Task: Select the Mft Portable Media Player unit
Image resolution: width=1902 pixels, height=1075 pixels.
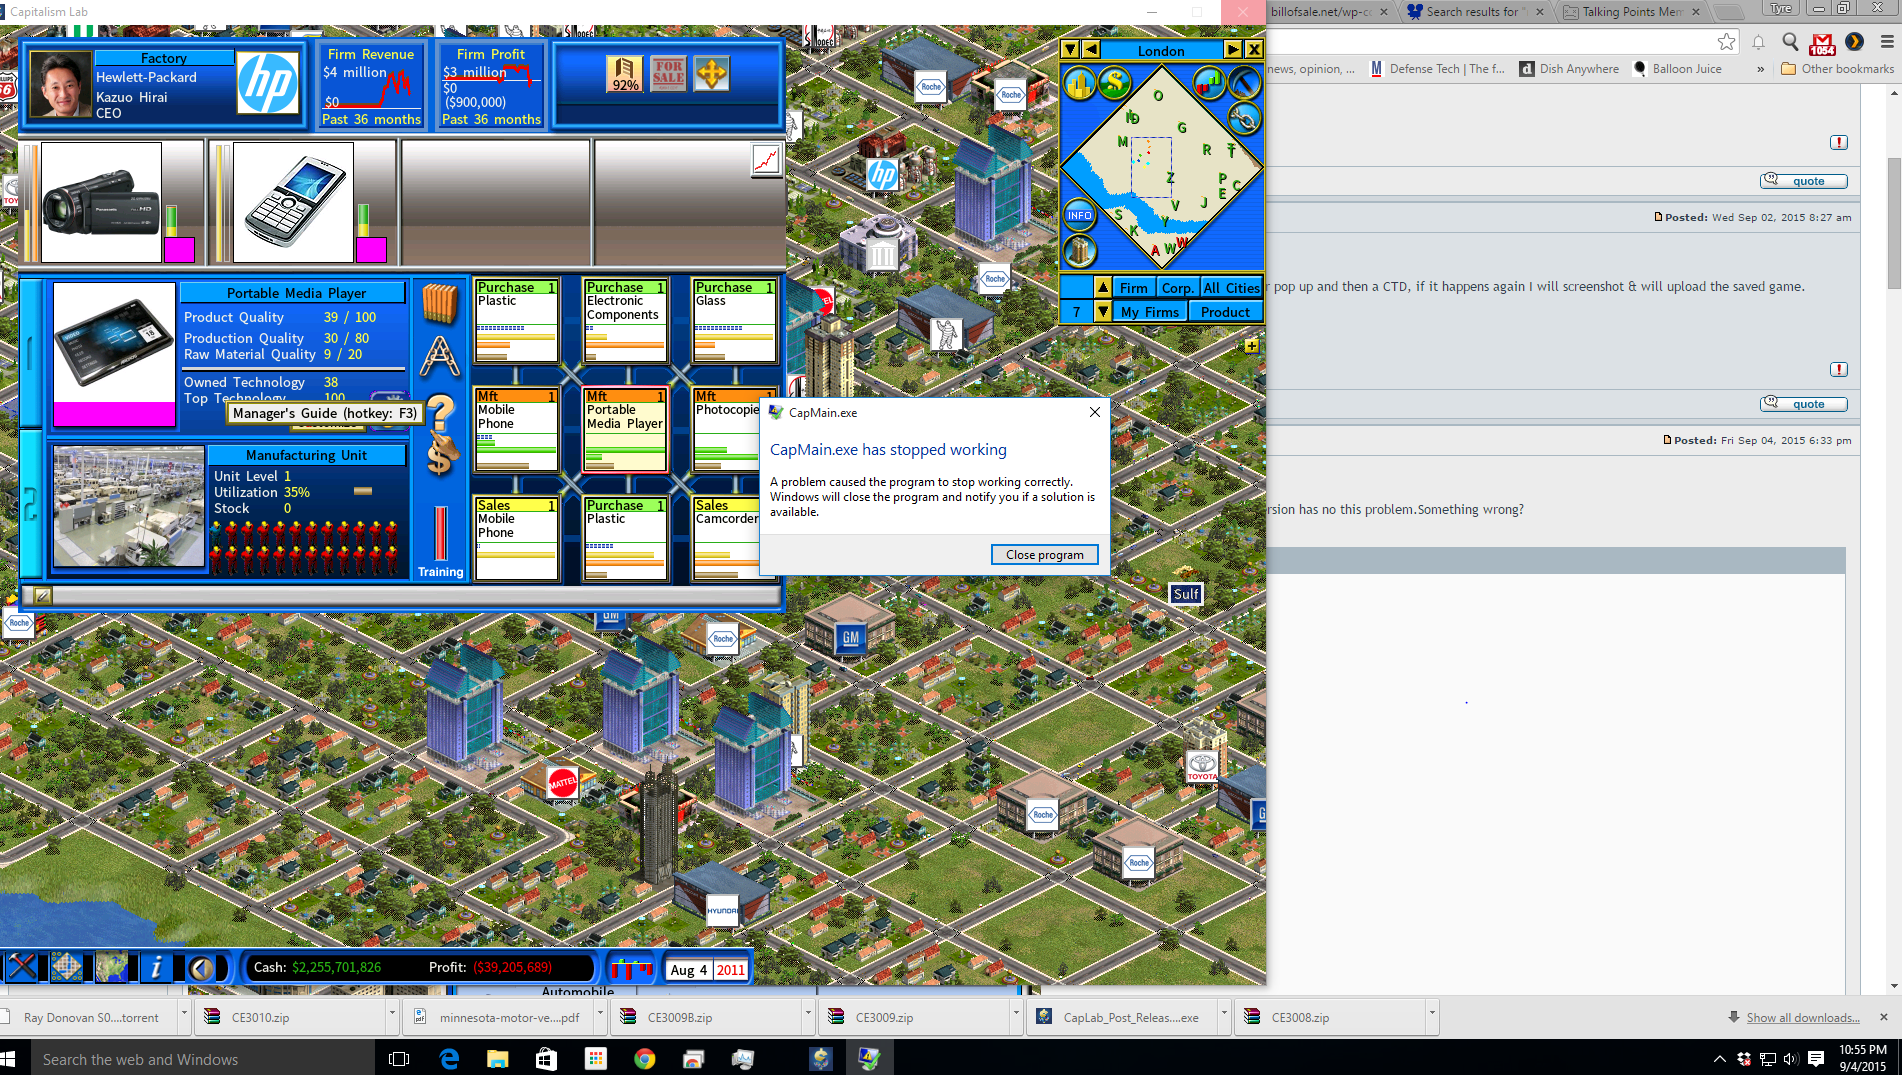Action: (625, 430)
